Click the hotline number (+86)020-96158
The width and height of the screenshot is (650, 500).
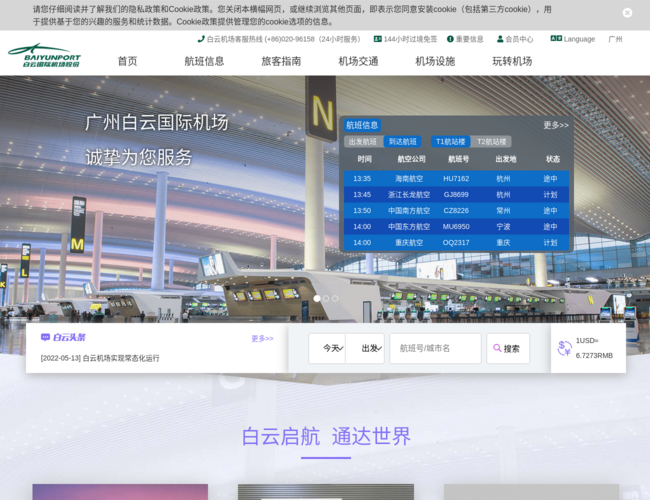[x=289, y=39]
